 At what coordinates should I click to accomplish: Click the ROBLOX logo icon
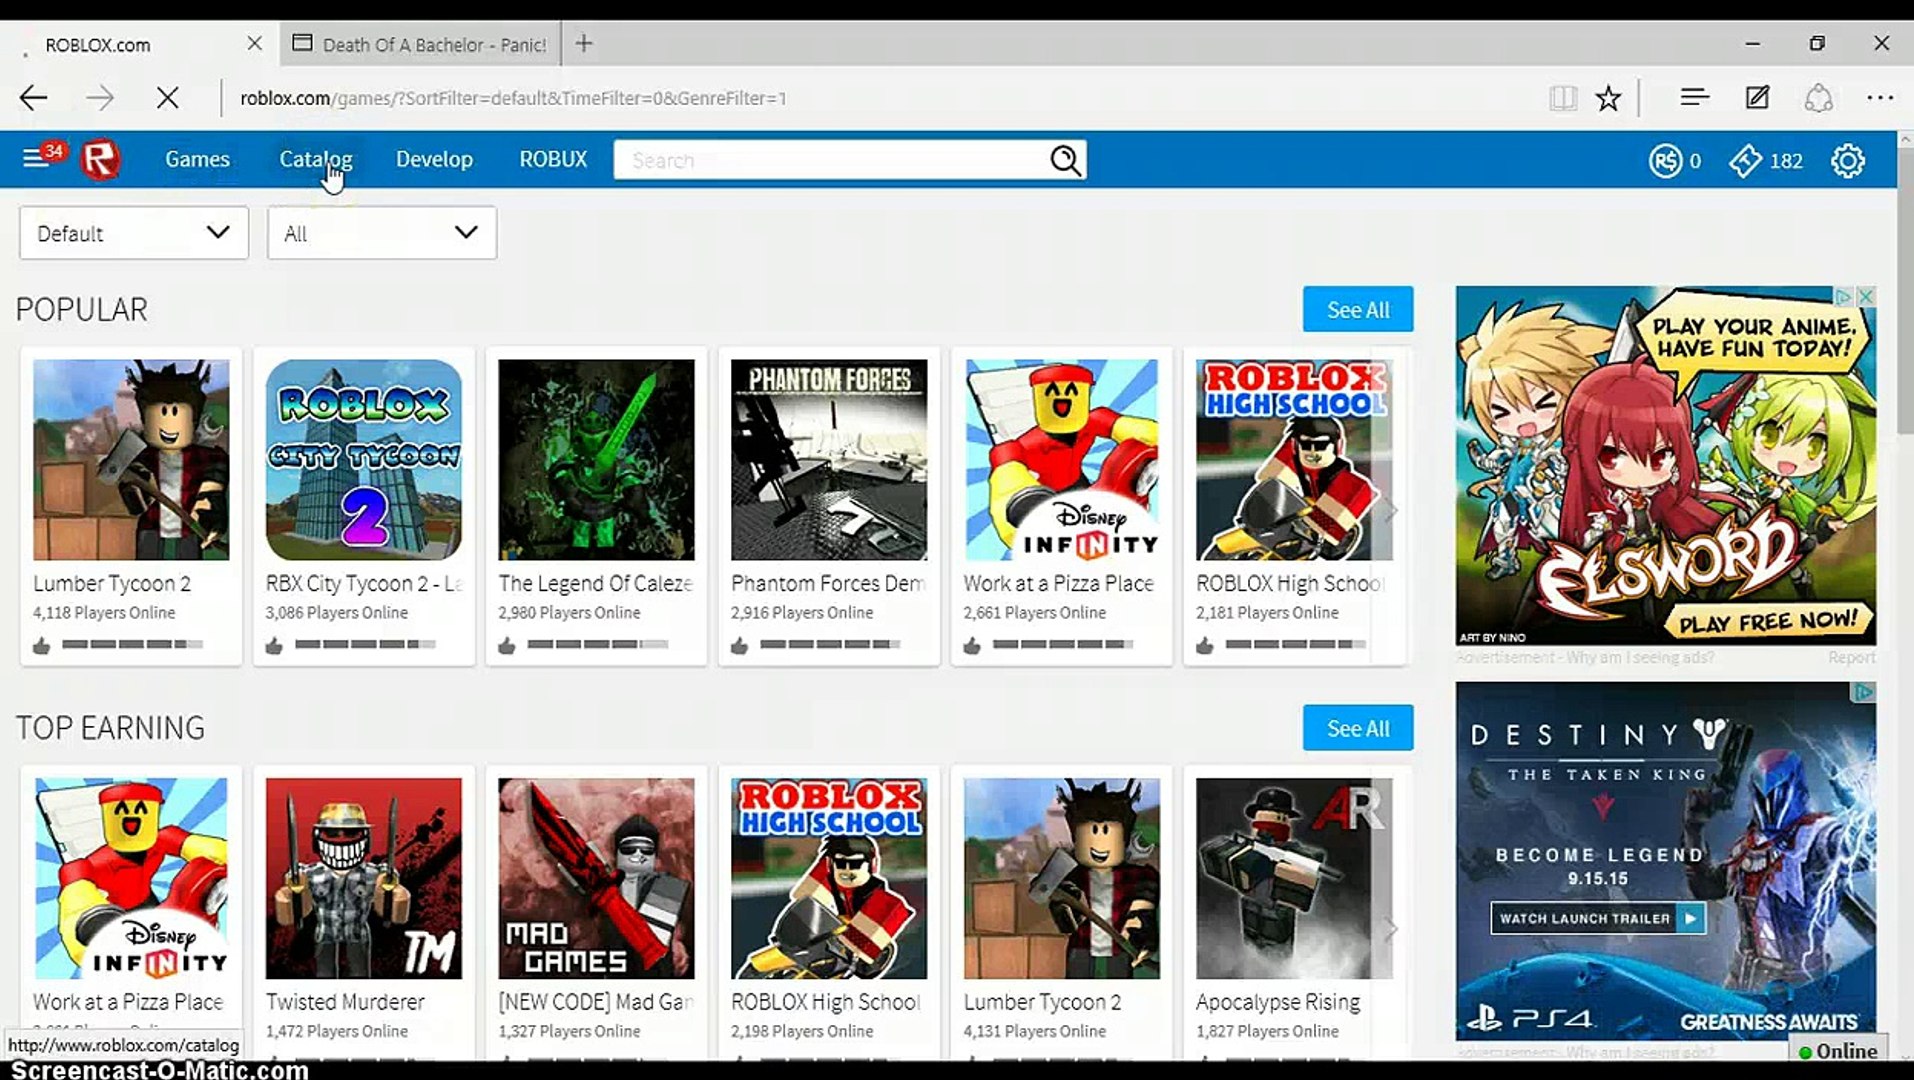coord(100,159)
